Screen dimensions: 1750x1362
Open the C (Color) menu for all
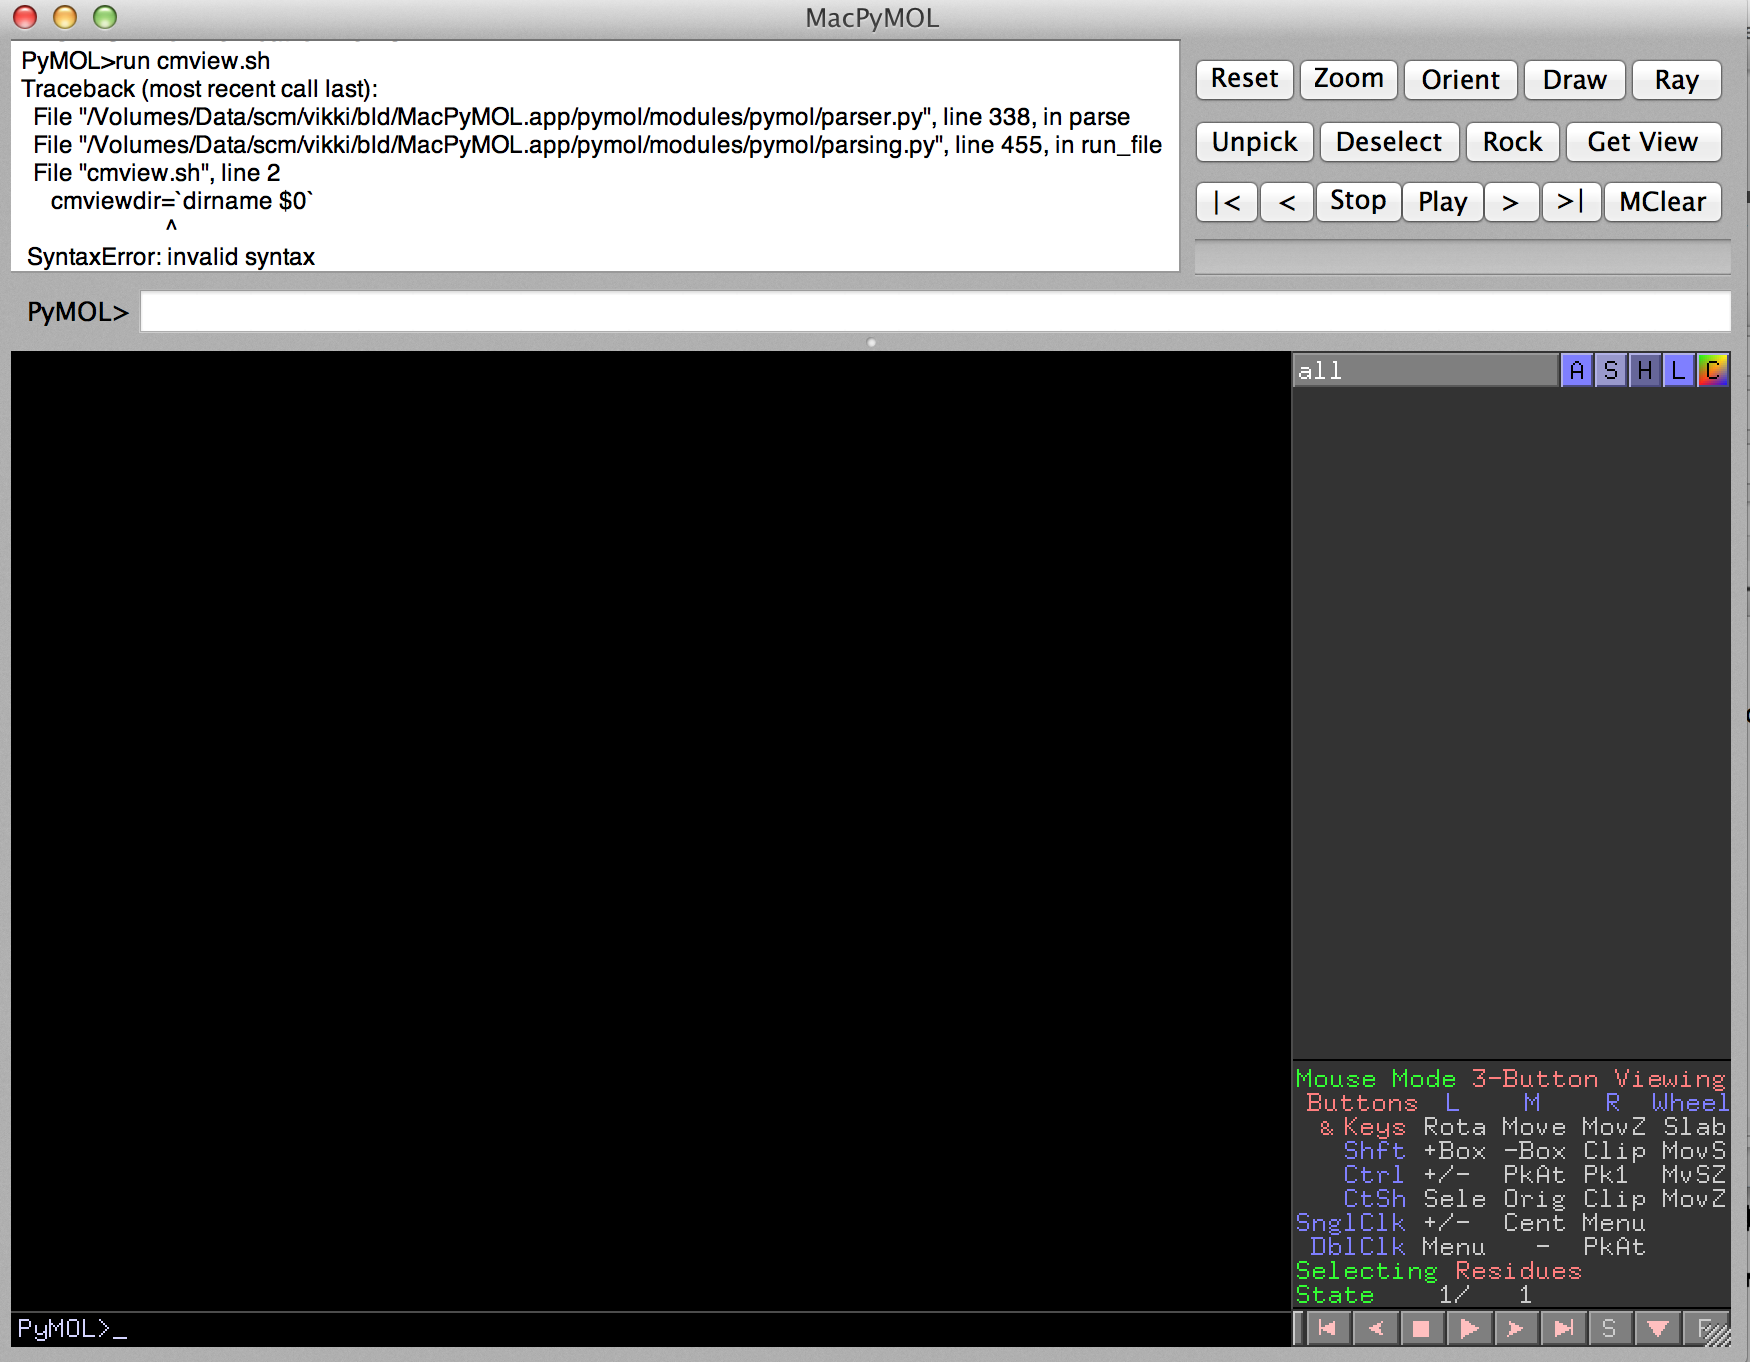click(1713, 370)
